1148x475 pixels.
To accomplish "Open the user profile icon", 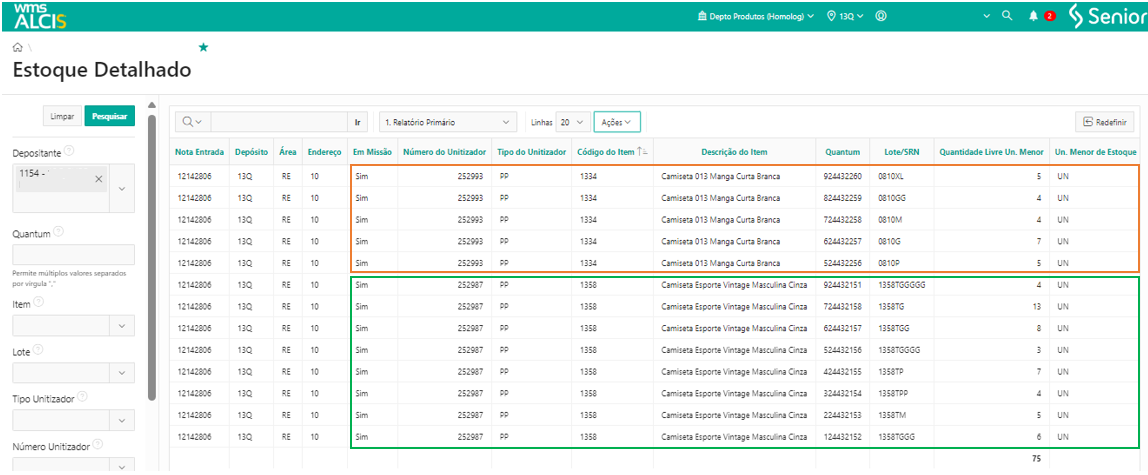I will tap(881, 16).
